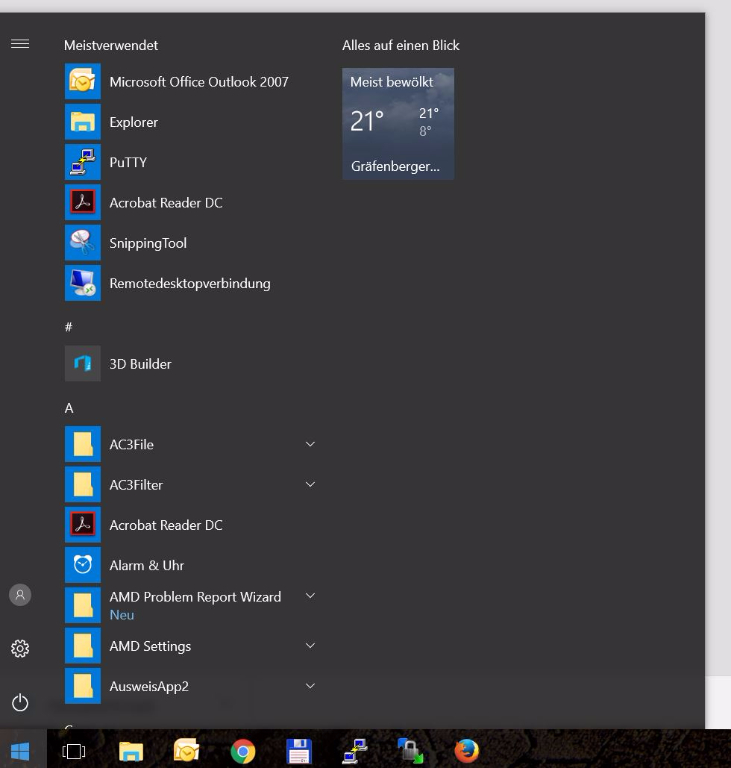Click the Alles auf einen Blick heading
Viewport: 731px width, 768px height.
pyautogui.click(x=401, y=45)
